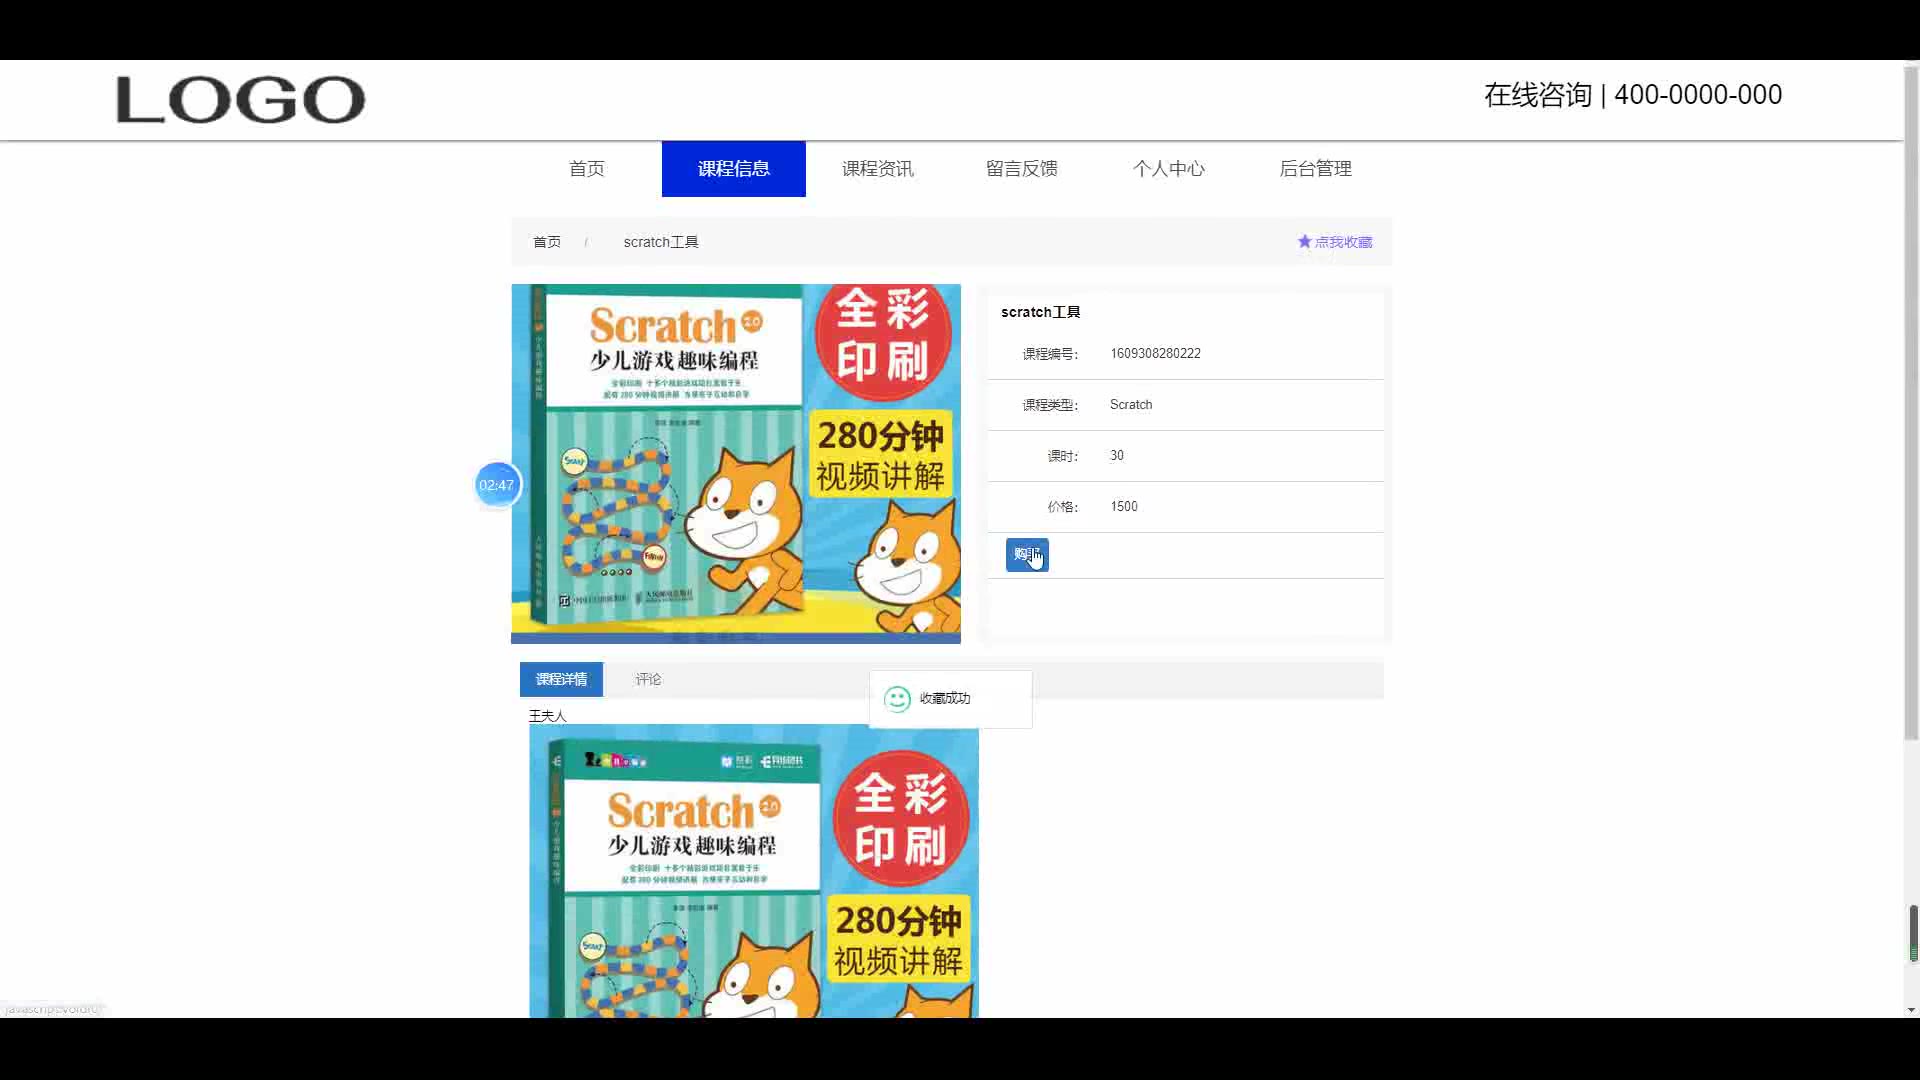Click the blue 02:47 timer circle
This screenshot has height=1080, width=1920.
pyautogui.click(x=497, y=485)
